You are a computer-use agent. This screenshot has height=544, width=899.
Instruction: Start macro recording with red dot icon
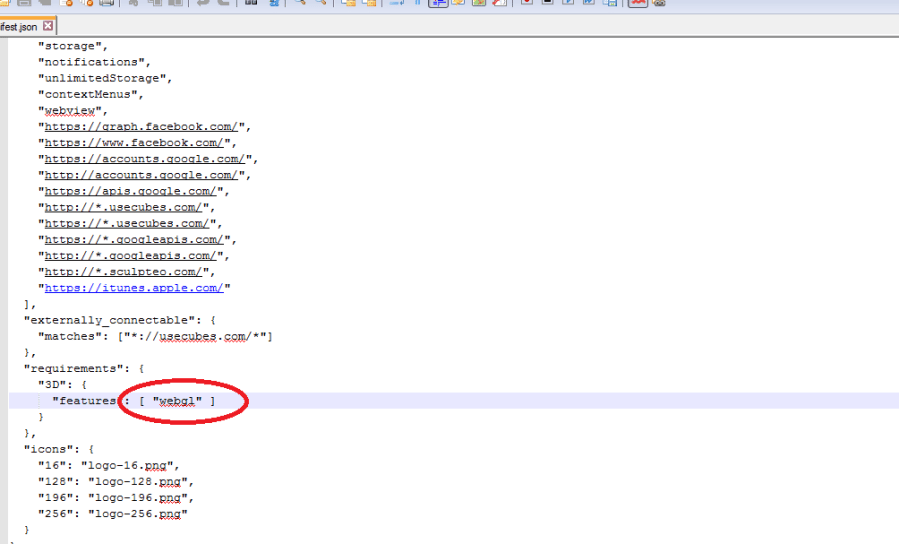526,4
